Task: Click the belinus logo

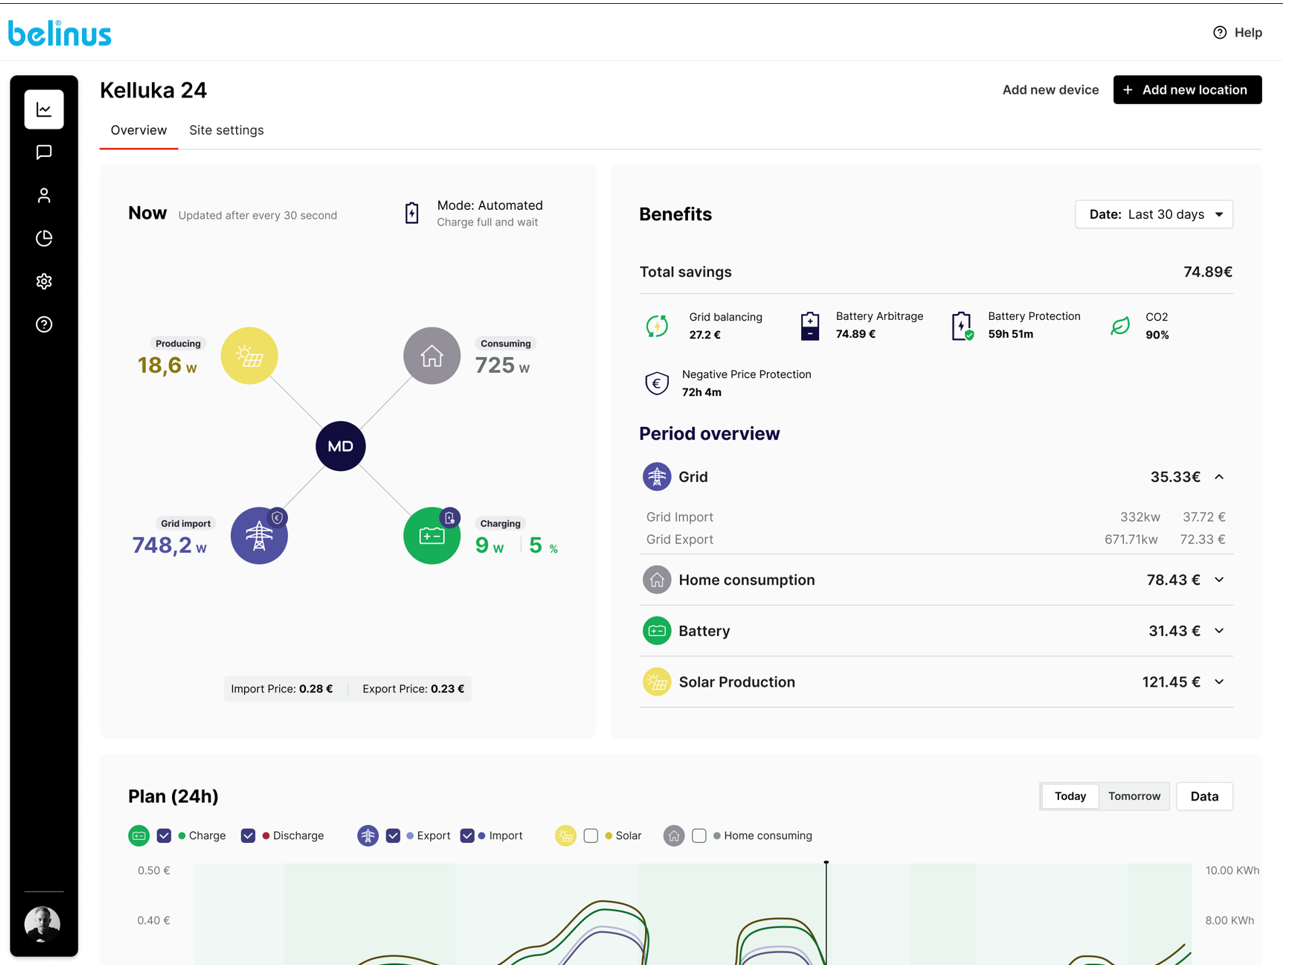Action: coord(60,33)
